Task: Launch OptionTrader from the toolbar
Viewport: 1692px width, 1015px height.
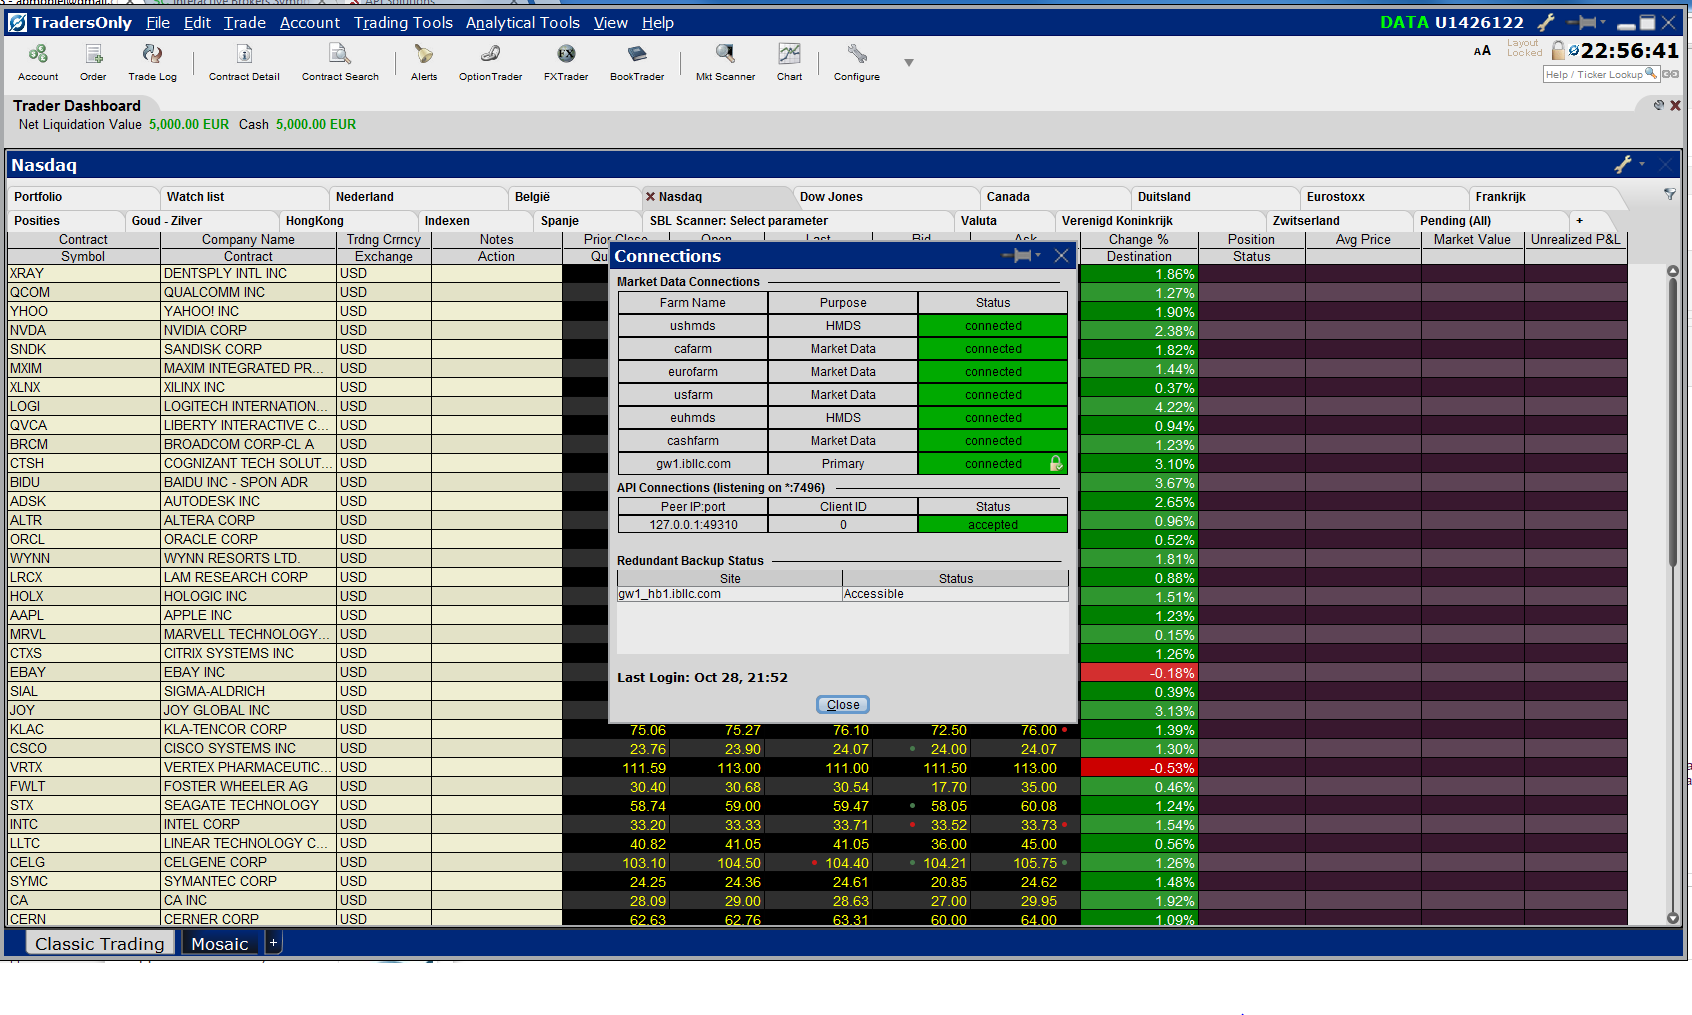Action: click(490, 62)
